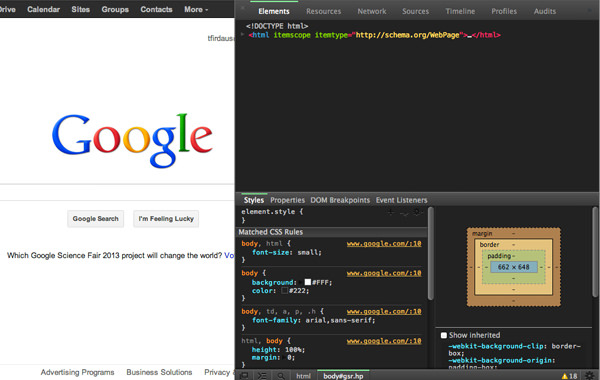The width and height of the screenshot is (600, 380).
Task: Open Styles pane gear options icon
Action: click(417, 212)
